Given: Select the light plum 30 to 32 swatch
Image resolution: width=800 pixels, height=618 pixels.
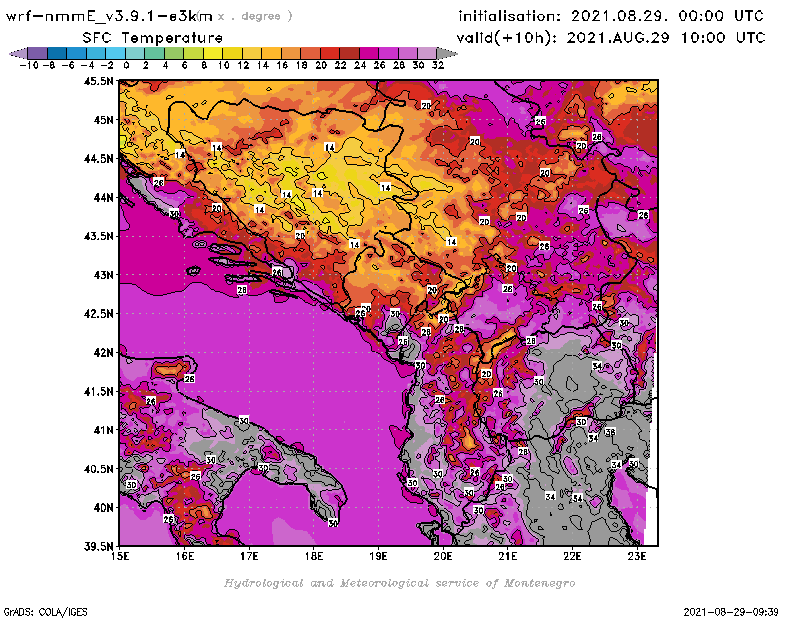Looking at the screenshot, I should (427, 53).
